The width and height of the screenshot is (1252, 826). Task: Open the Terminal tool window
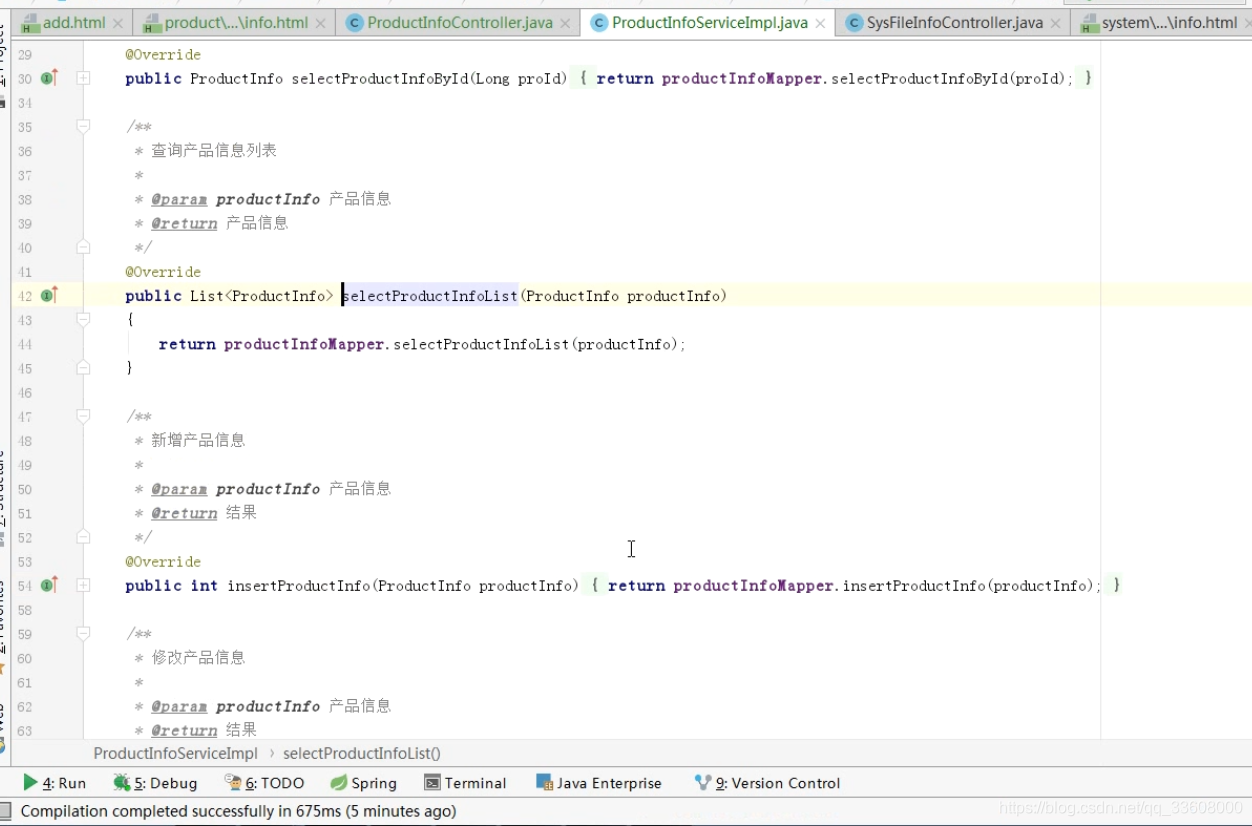[465, 783]
